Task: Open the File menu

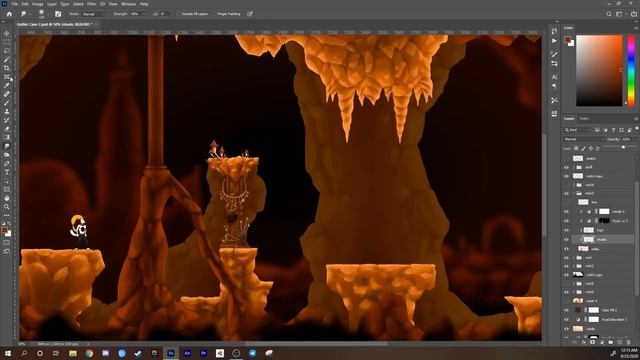Action: click(14, 4)
